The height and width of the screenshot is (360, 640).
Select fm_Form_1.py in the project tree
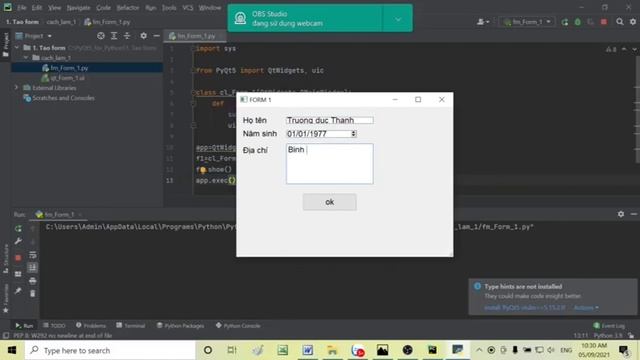[69, 68]
